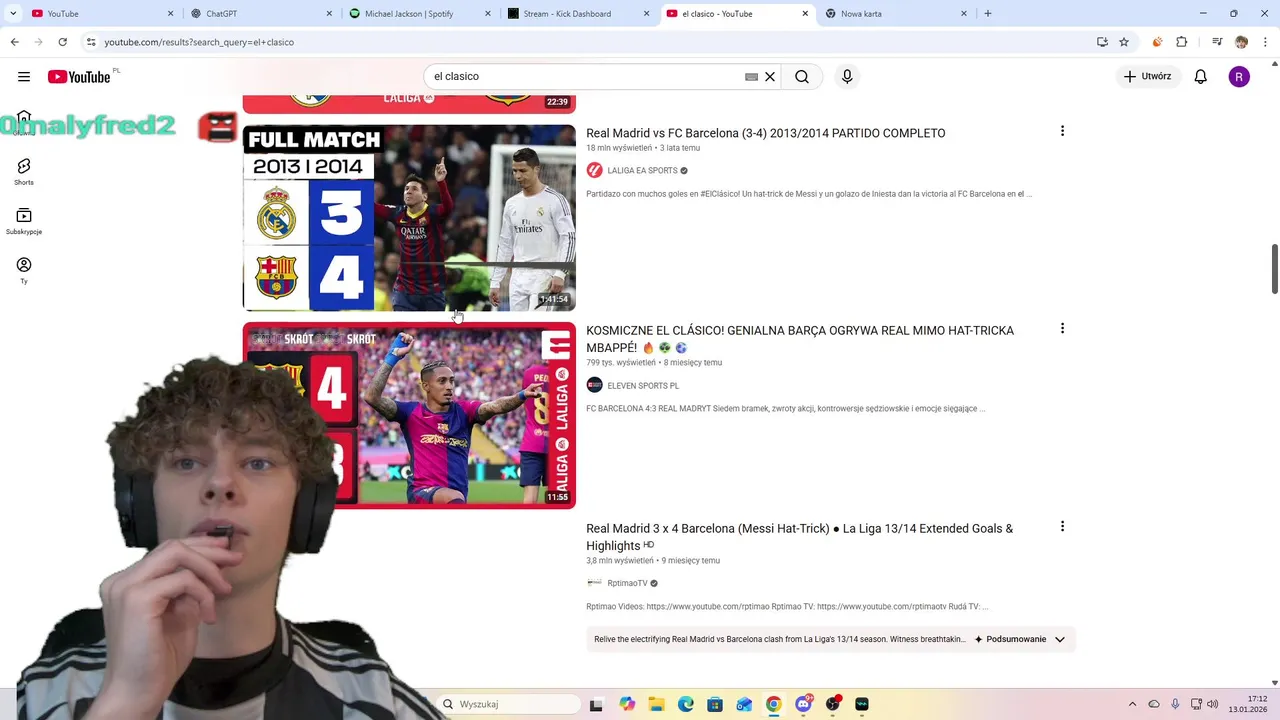This screenshot has width=1280, height=720.
Task: Start voice search with the microphone
Action: [847, 77]
